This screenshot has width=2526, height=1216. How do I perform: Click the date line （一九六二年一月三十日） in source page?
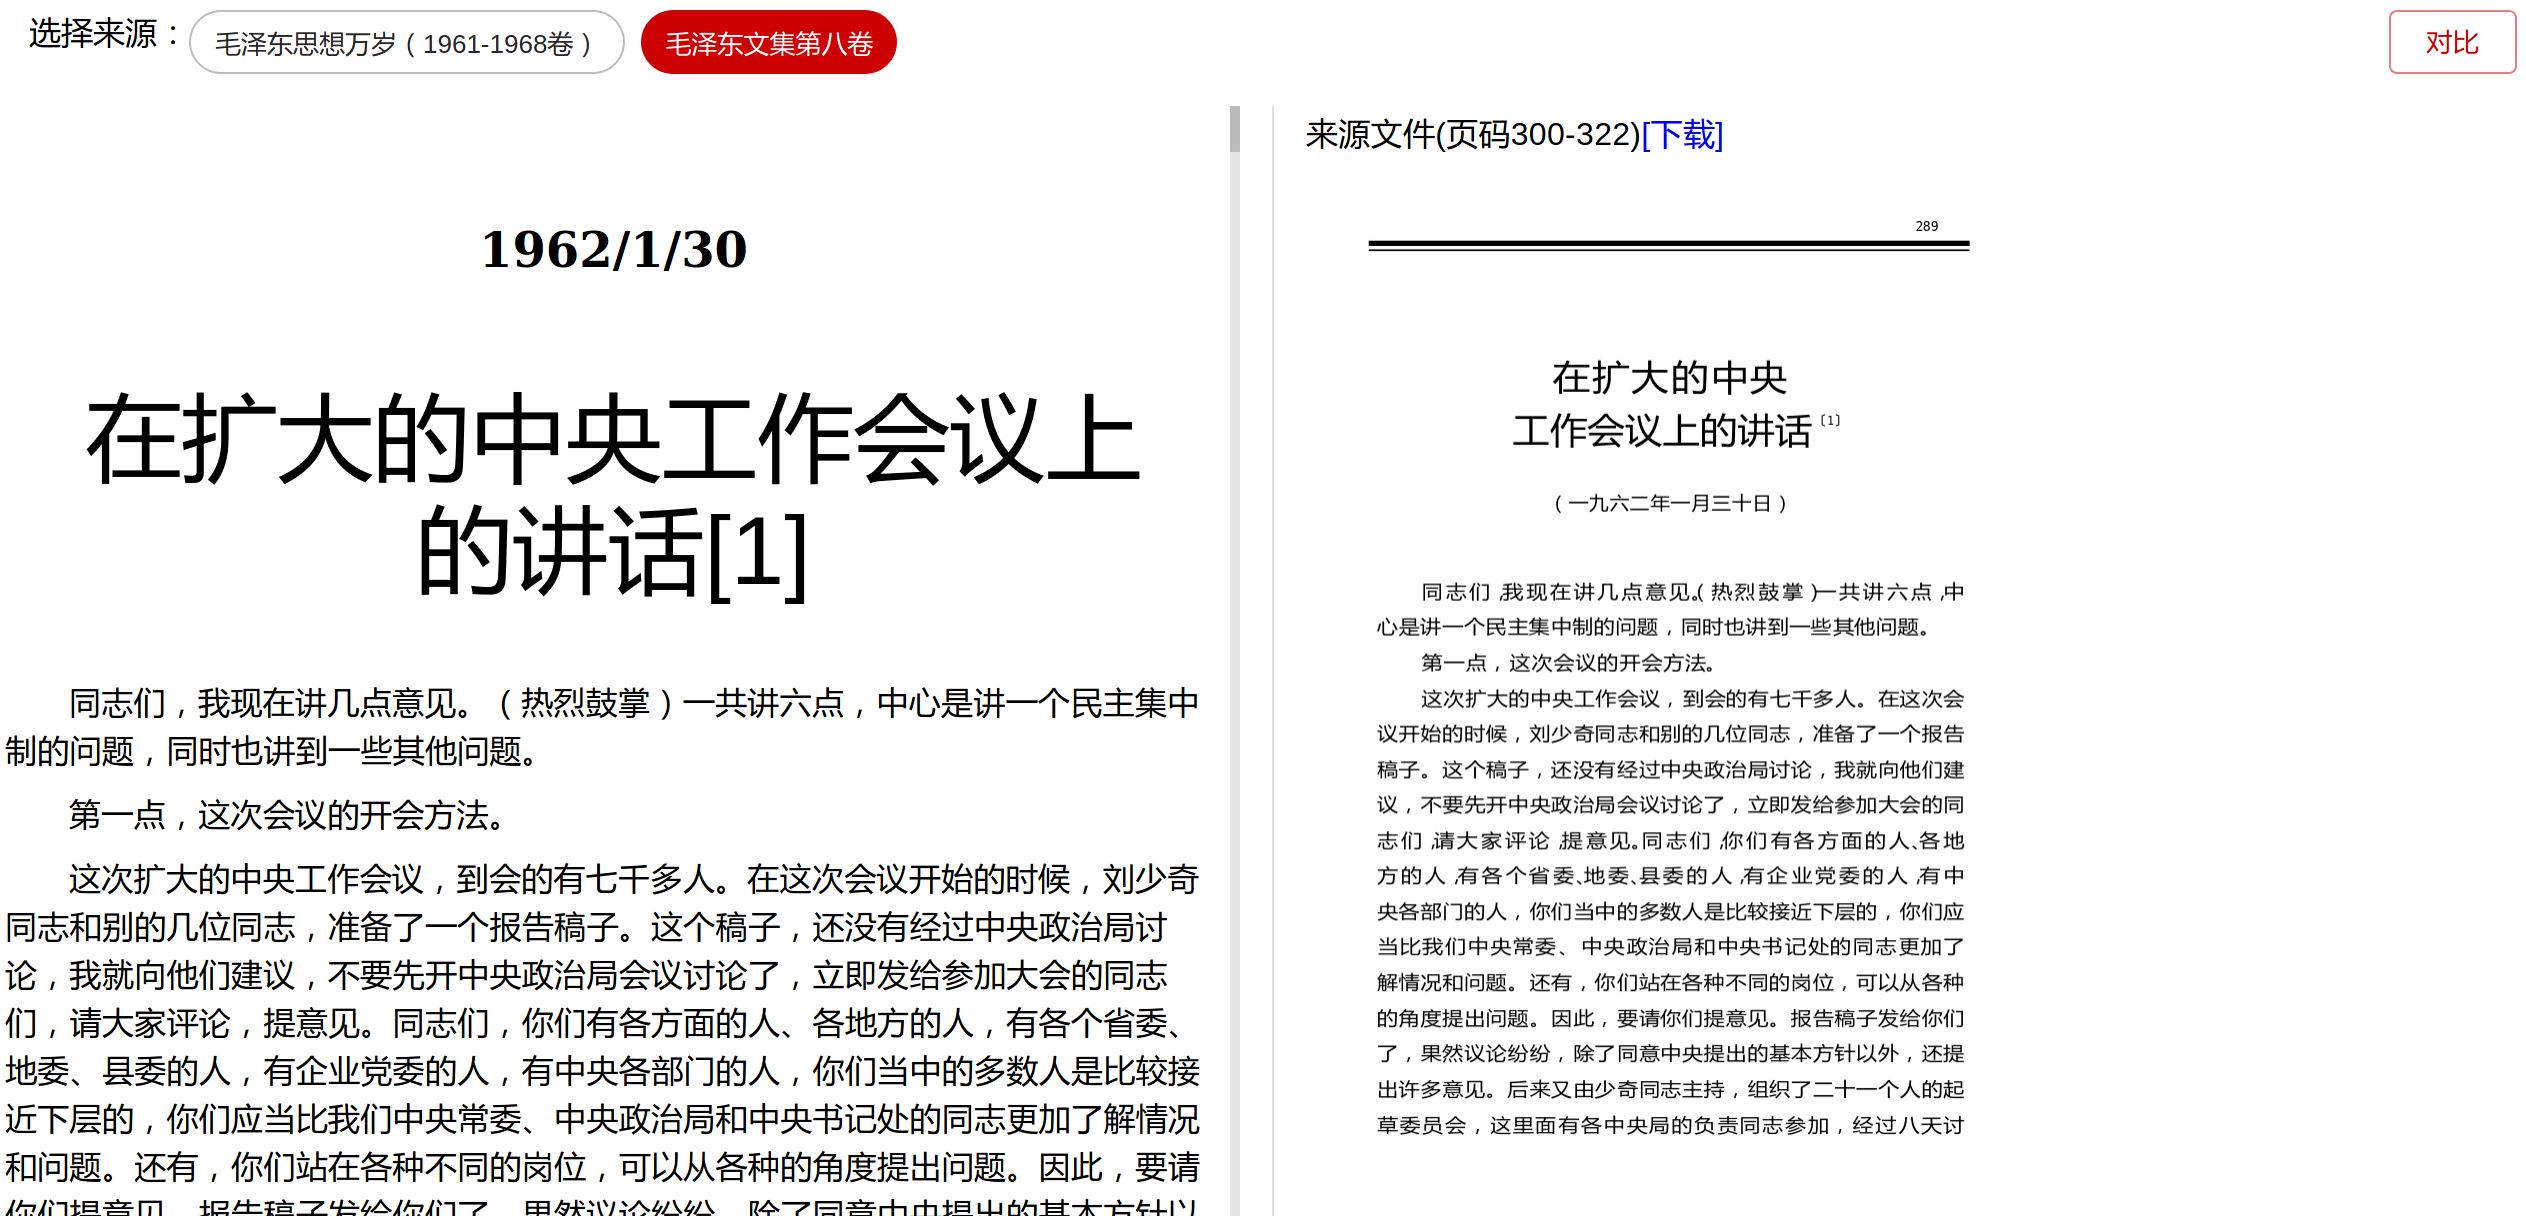pos(1669,503)
